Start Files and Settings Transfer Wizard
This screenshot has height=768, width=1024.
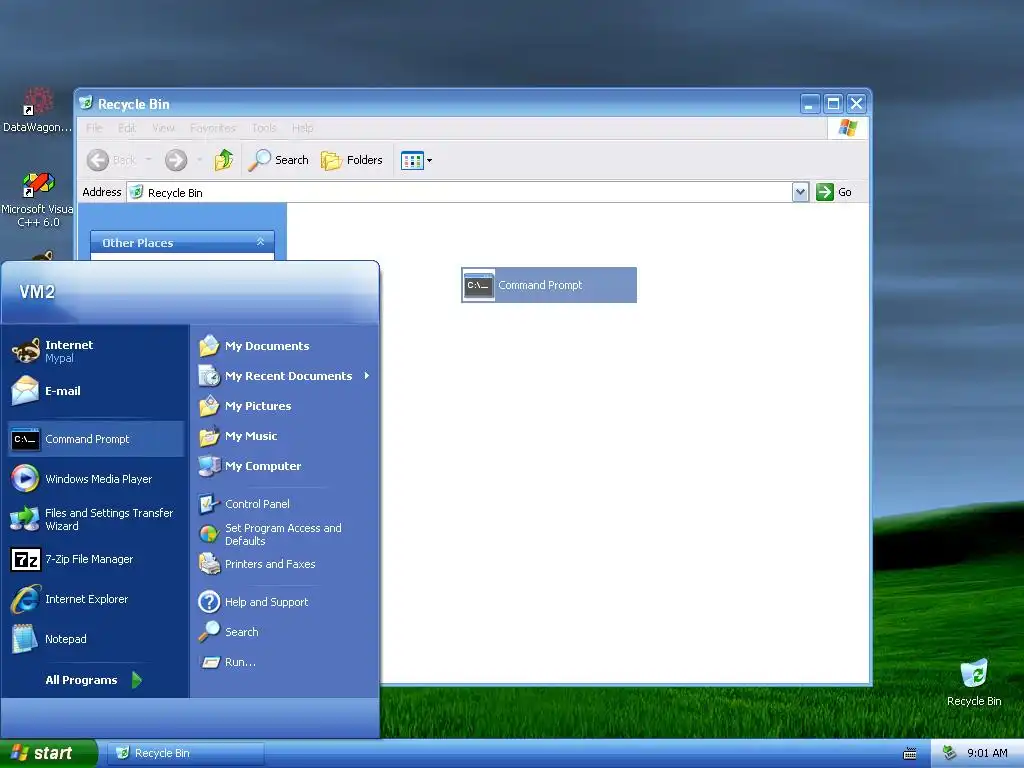tap(95, 519)
